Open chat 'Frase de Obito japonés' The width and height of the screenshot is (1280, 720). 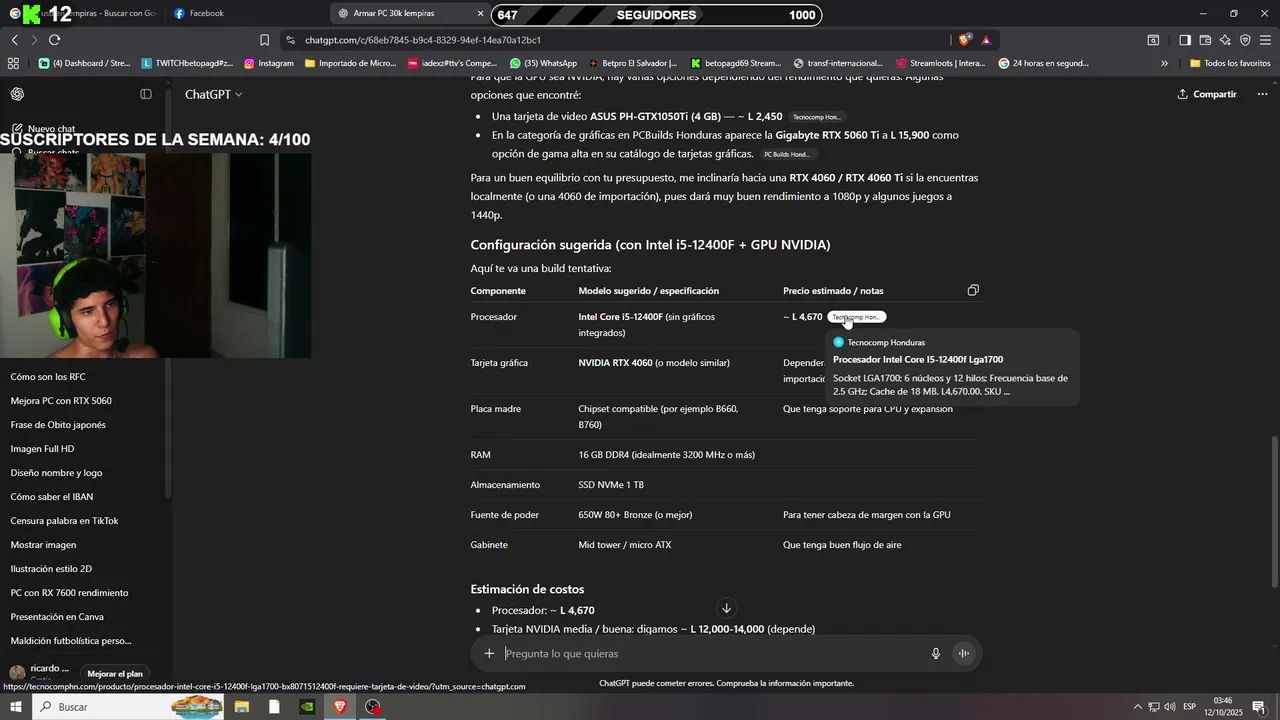[58, 425]
